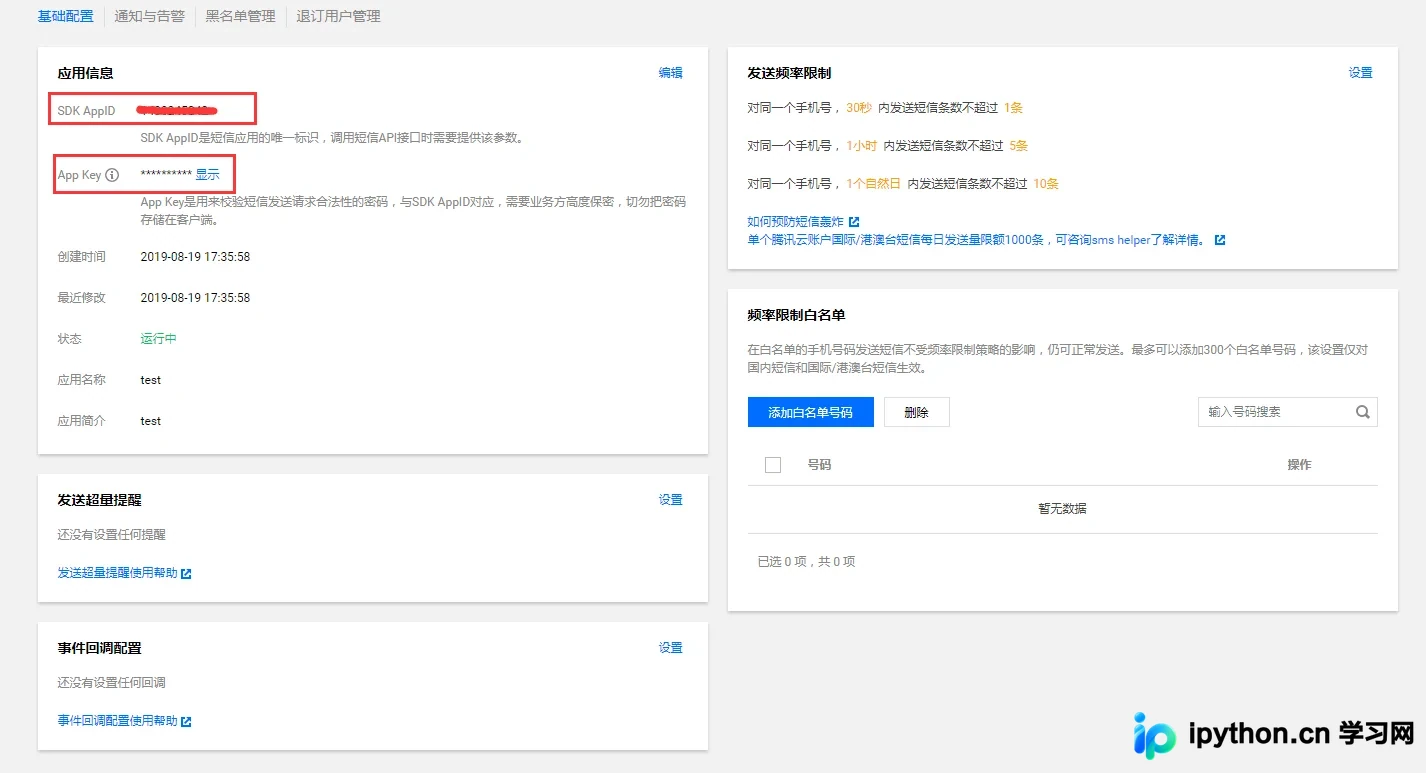Open the 如何预防短信轰炸 help link
Viewport: 1426px width, 773px height.
796,222
